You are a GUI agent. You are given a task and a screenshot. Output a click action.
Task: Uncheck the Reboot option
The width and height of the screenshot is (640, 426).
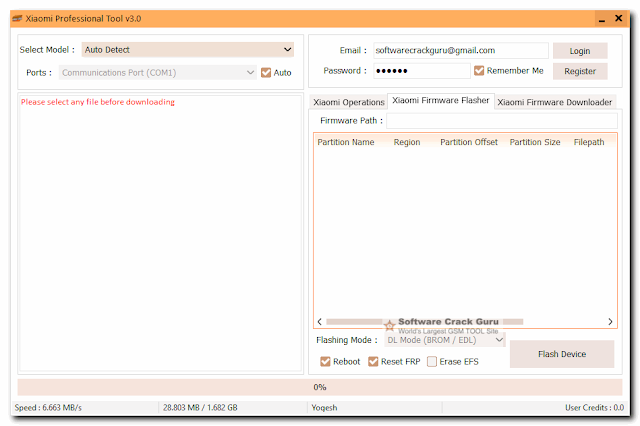tap(325, 362)
